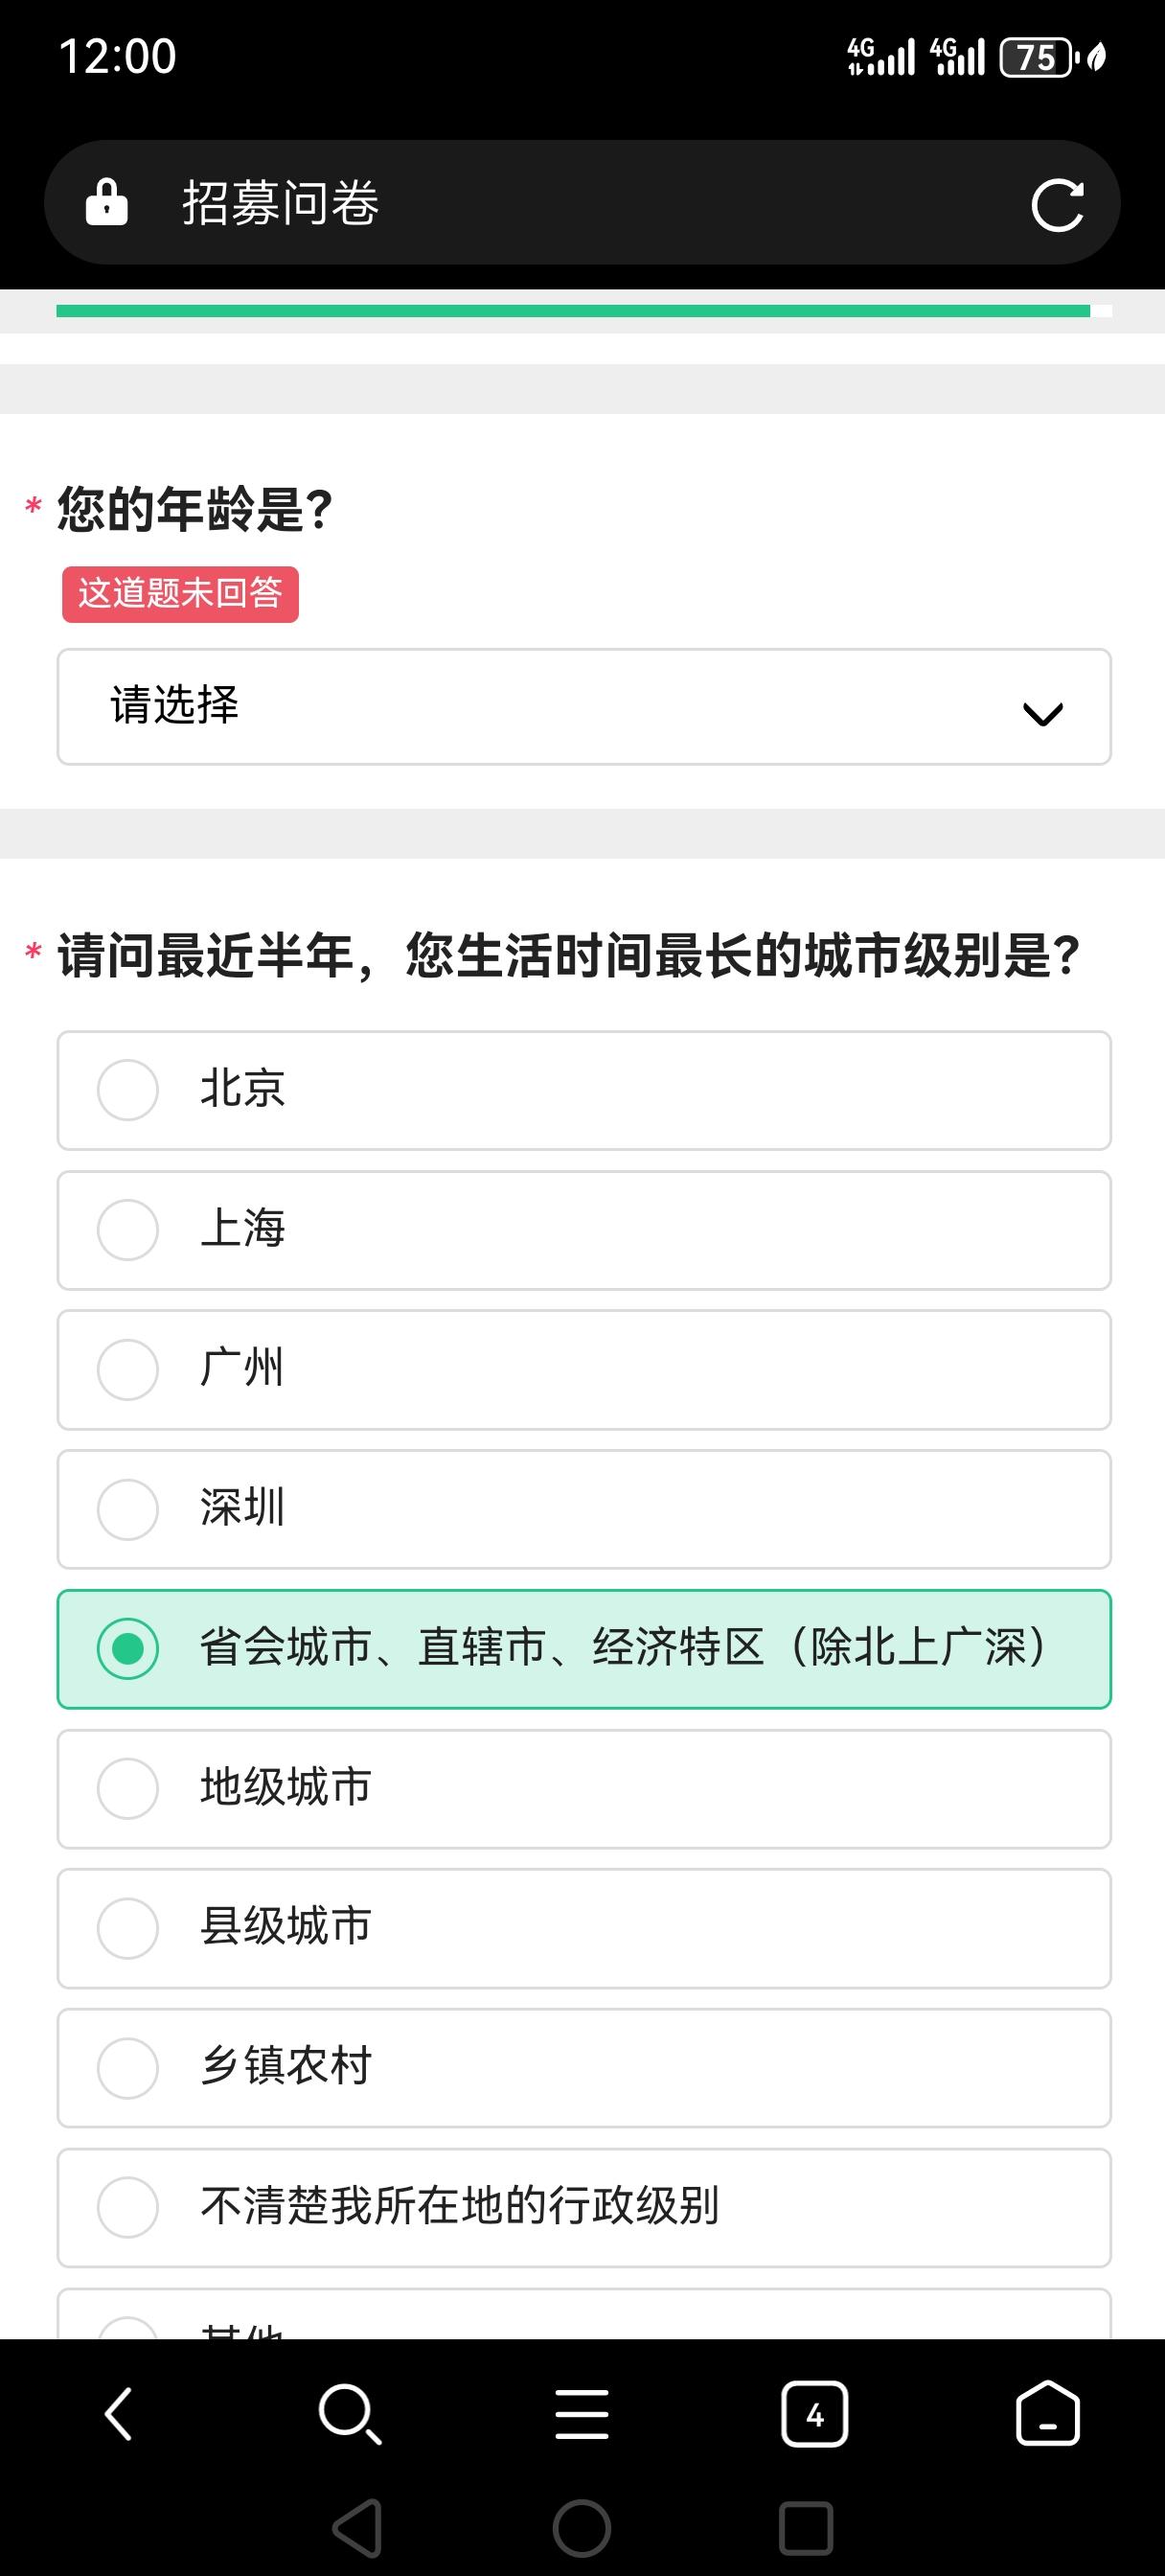Image resolution: width=1165 pixels, height=2576 pixels.
Task: Tap the browser back arrow icon
Action: [x=119, y=2415]
